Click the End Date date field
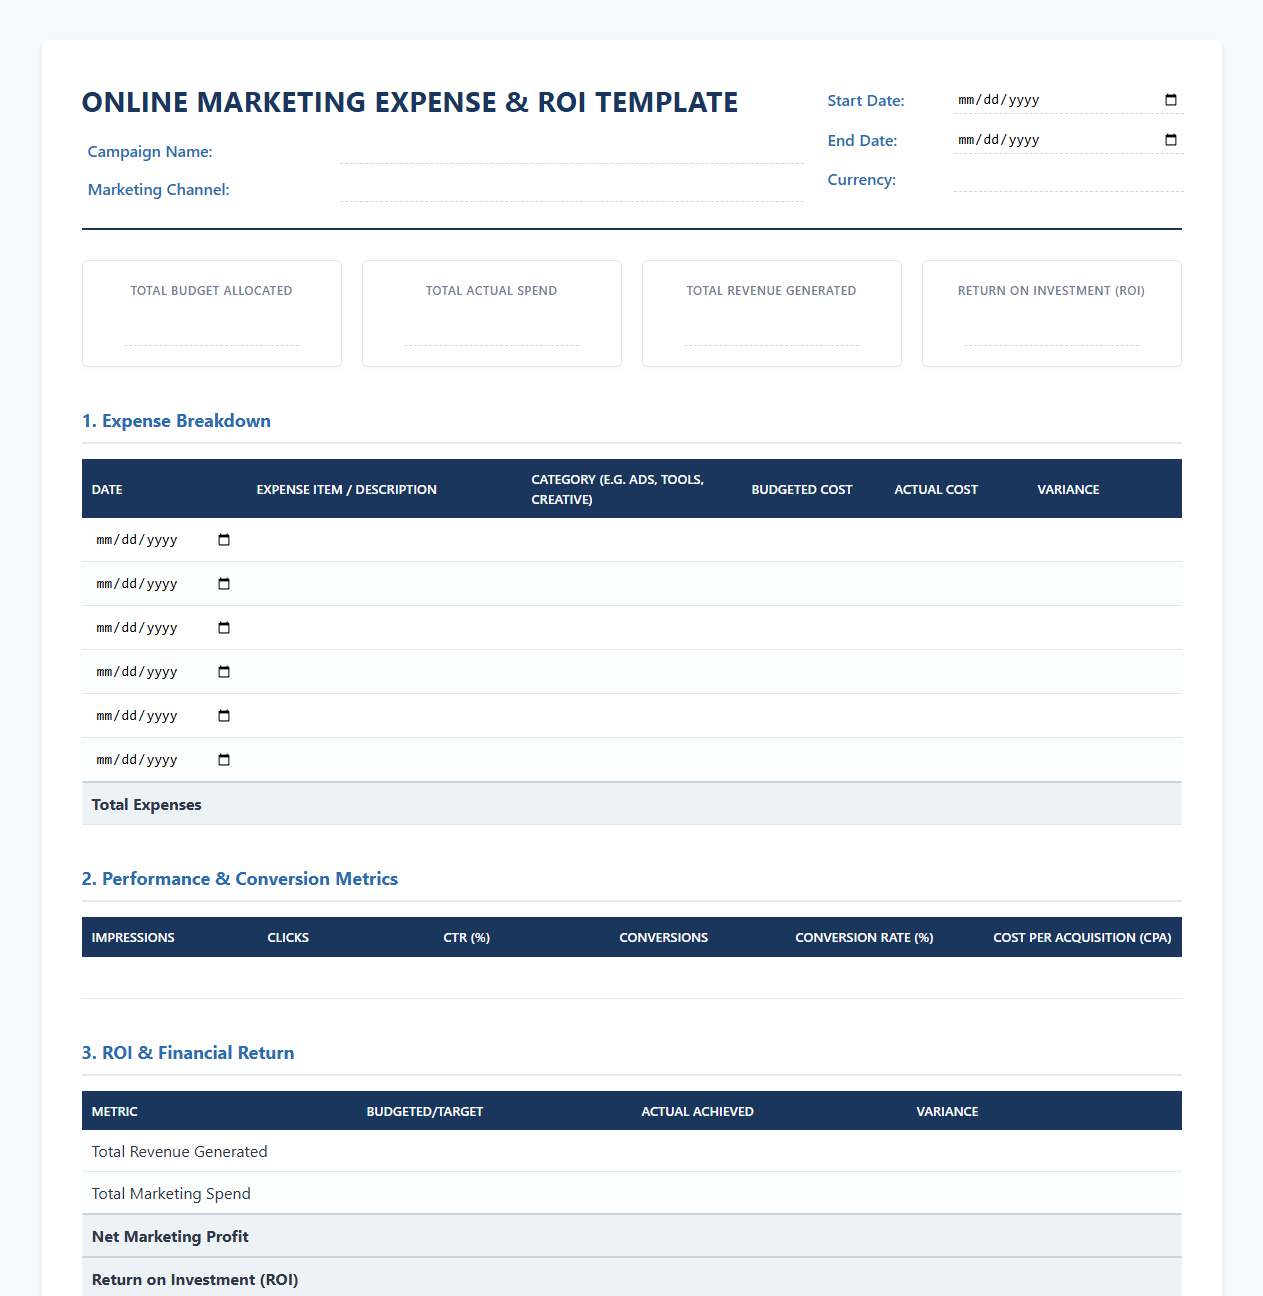The image size is (1263, 1296). click(x=1069, y=140)
